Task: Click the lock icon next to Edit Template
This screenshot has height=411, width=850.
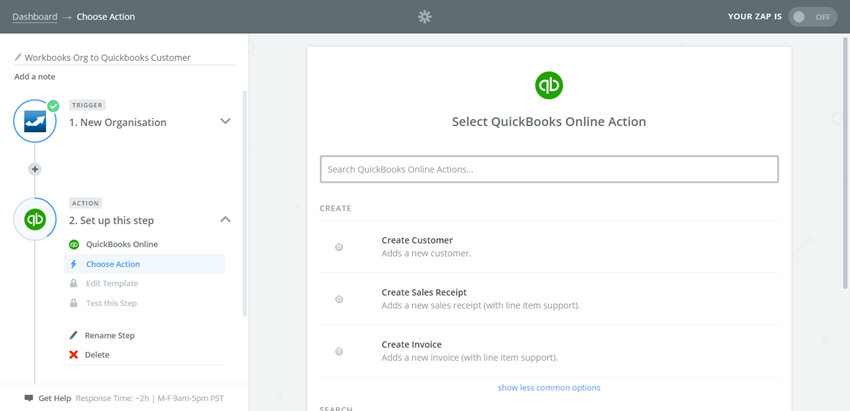Action: 73,284
